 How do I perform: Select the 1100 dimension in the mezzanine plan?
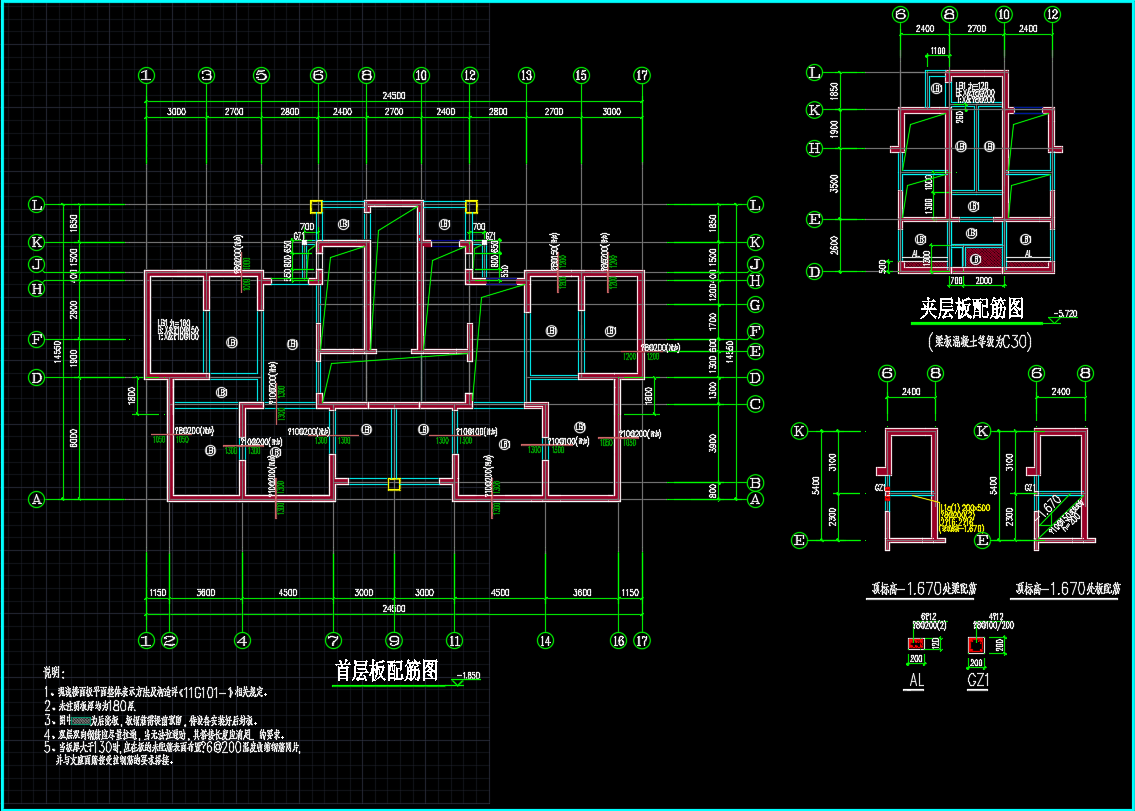click(937, 51)
